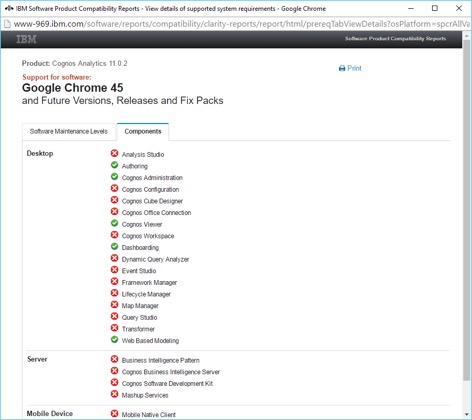Select the Components tab
This screenshot has height=420, width=472.
pyautogui.click(x=143, y=131)
